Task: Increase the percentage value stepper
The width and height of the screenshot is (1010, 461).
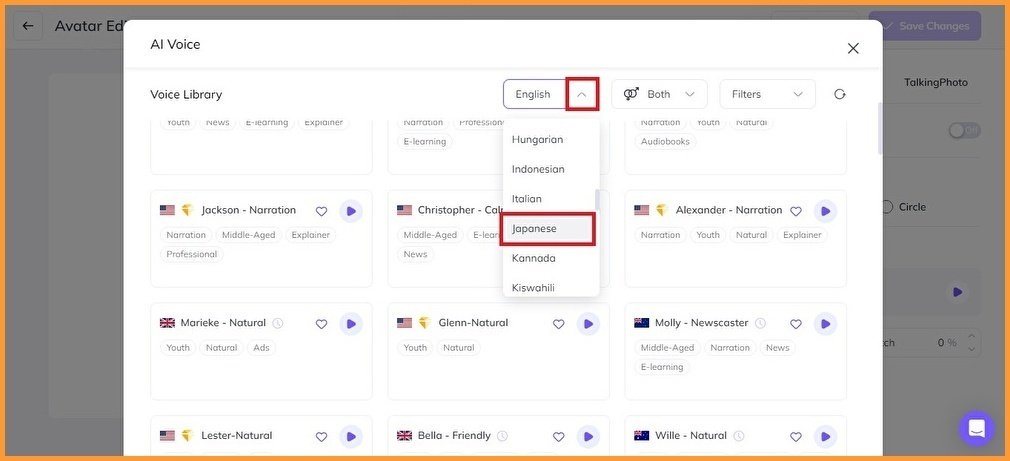Action: pos(972,336)
